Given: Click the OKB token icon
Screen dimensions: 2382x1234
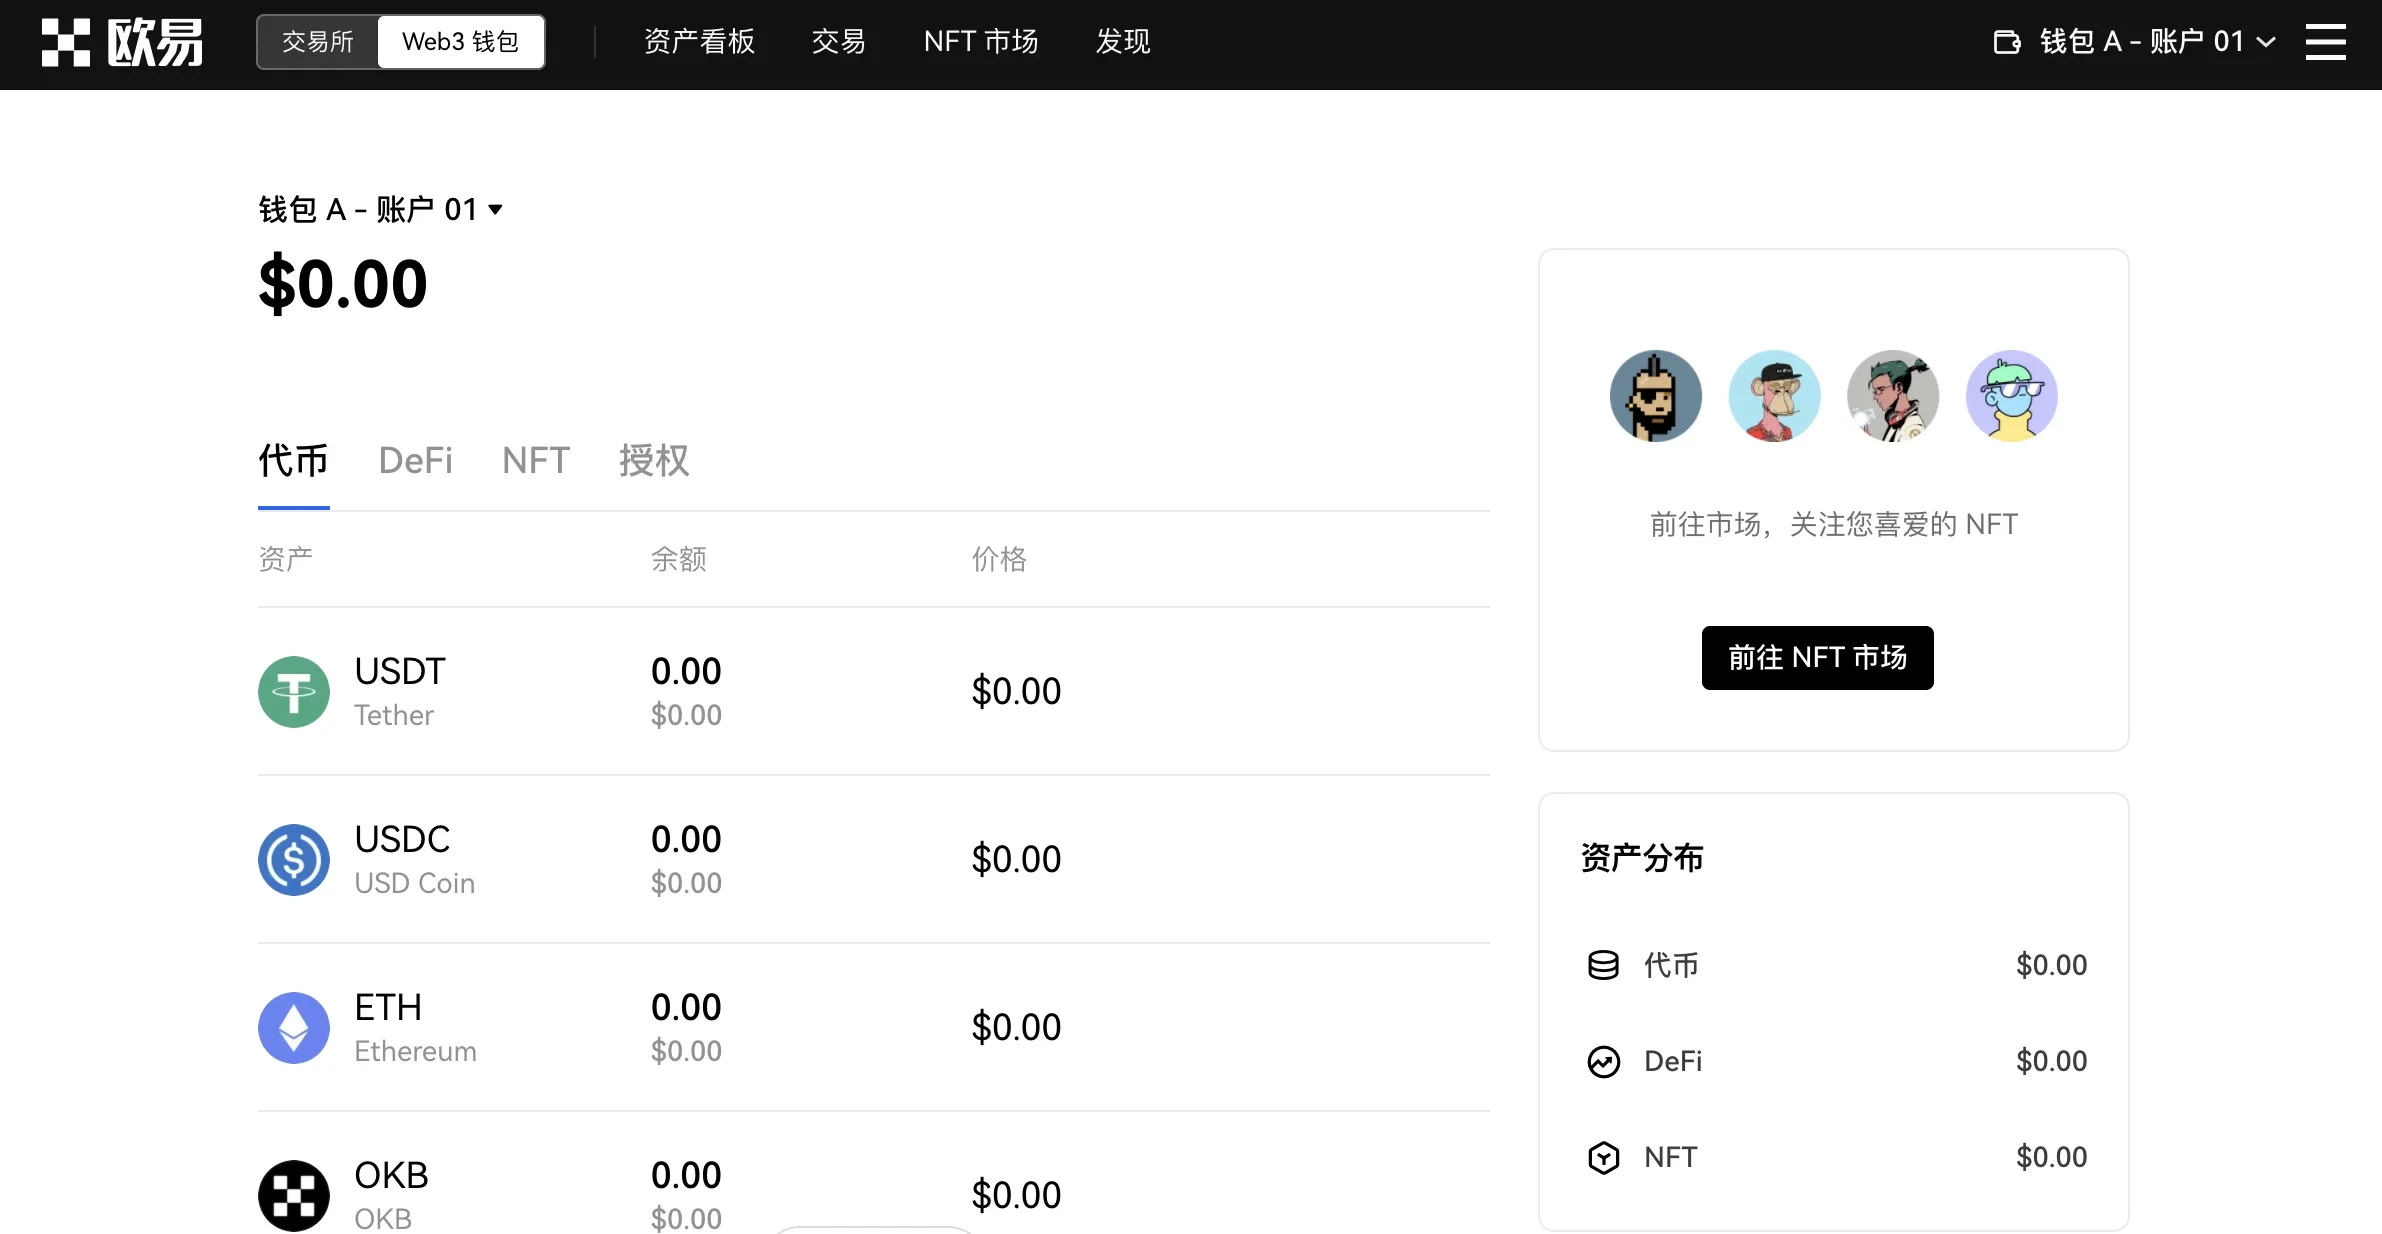Looking at the screenshot, I should 293,1195.
